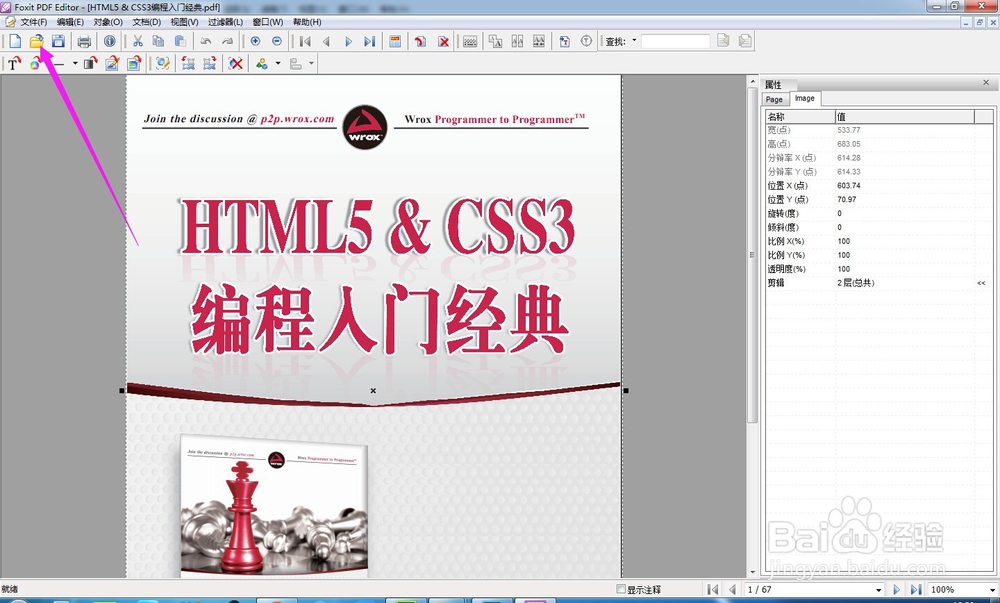Rotate object clockwise icon
Image resolution: width=1000 pixels, height=603 pixels.
tap(209, 63)
